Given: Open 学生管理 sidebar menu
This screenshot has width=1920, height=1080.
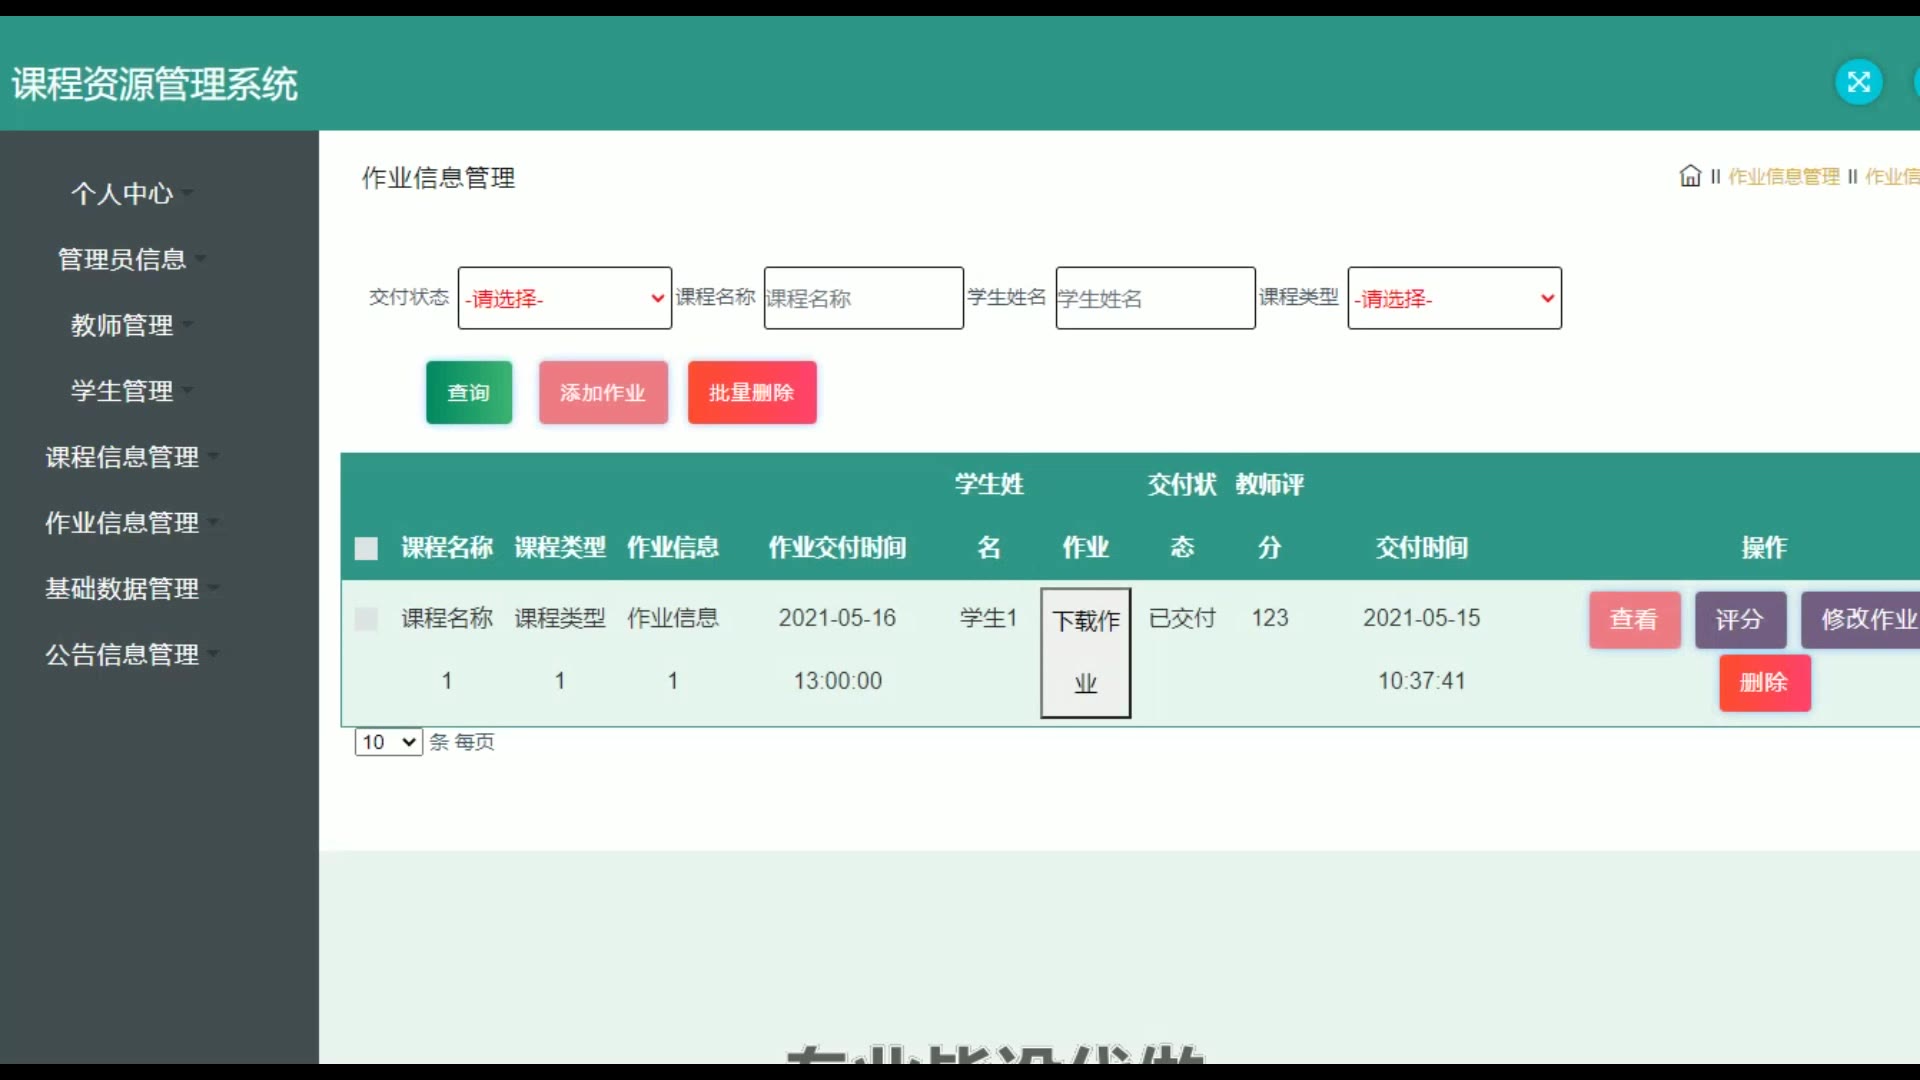Looking at the screenshot, I should [122, 391].
